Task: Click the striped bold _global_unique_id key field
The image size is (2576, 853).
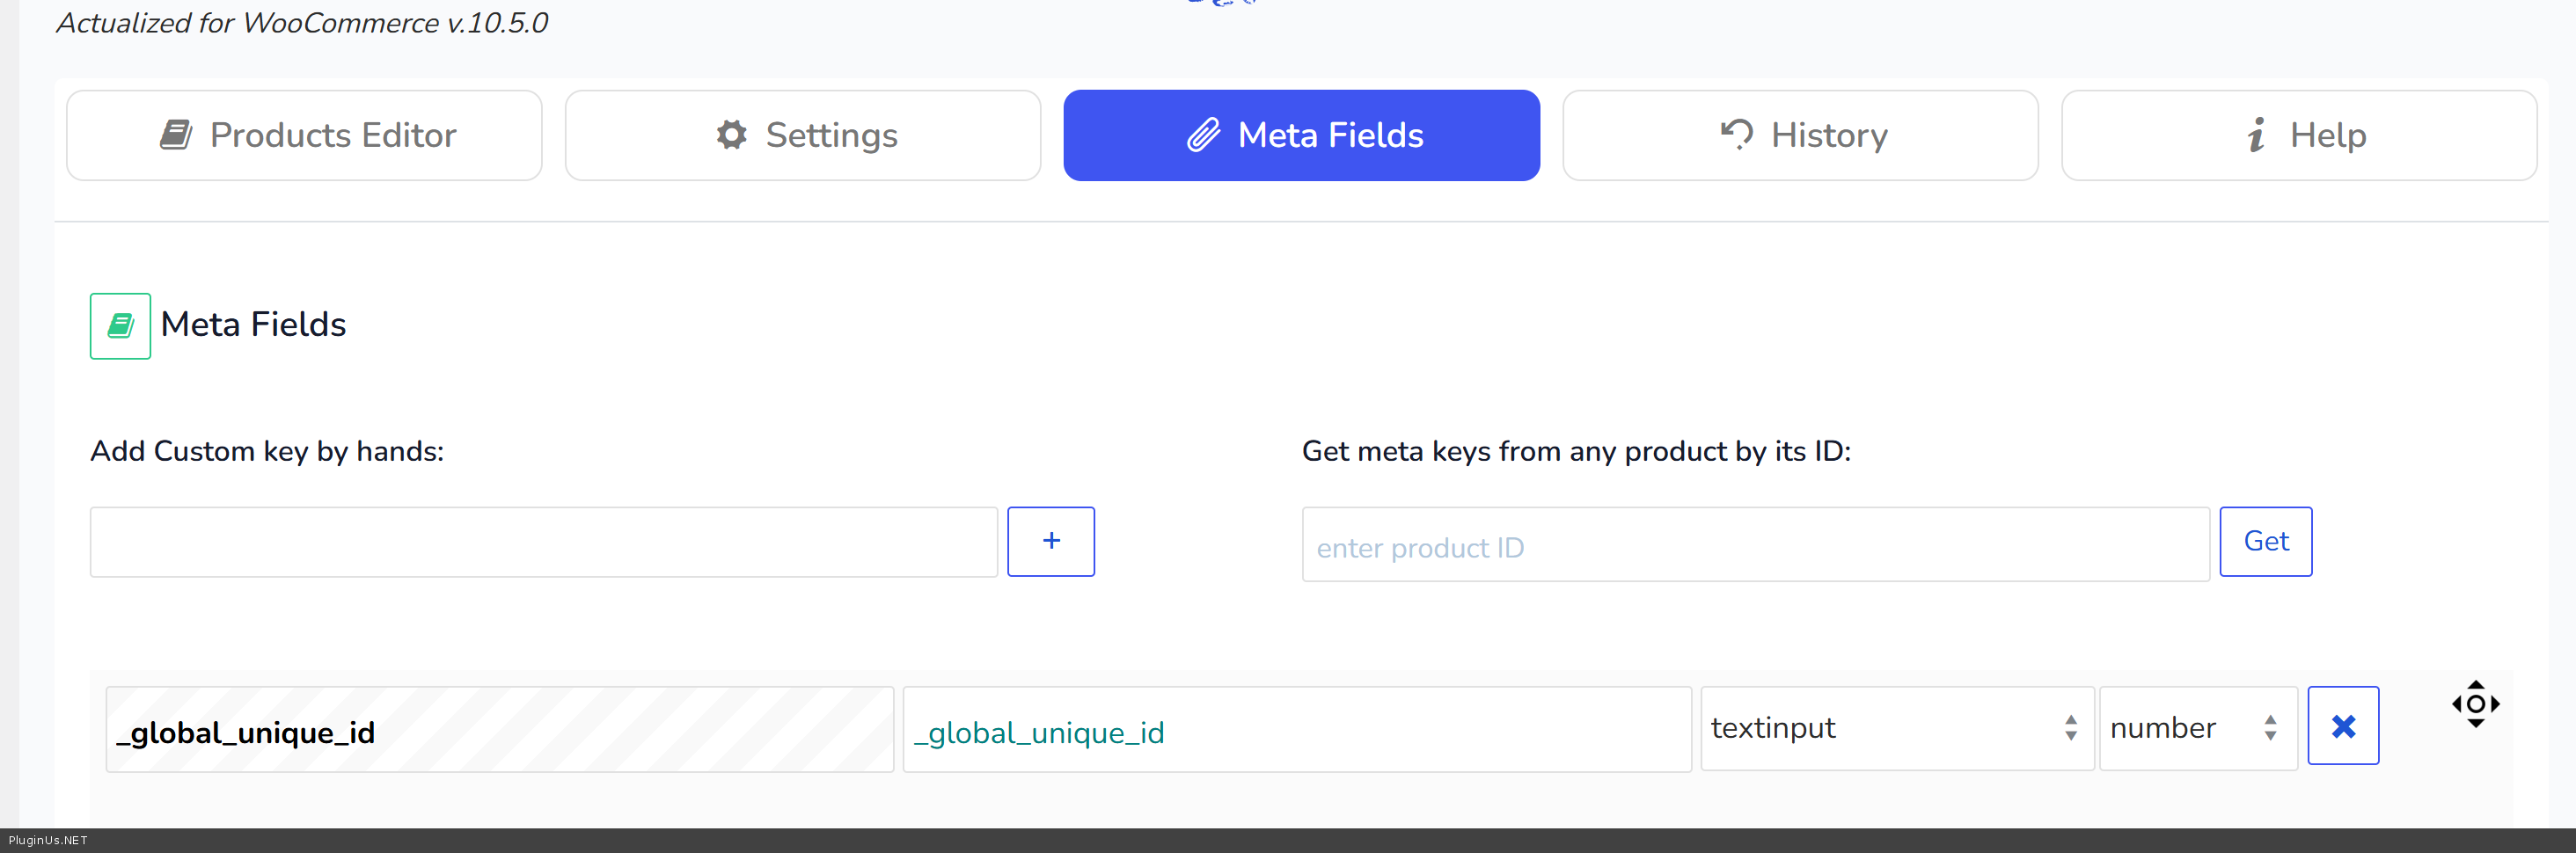Action: (499, 730)
